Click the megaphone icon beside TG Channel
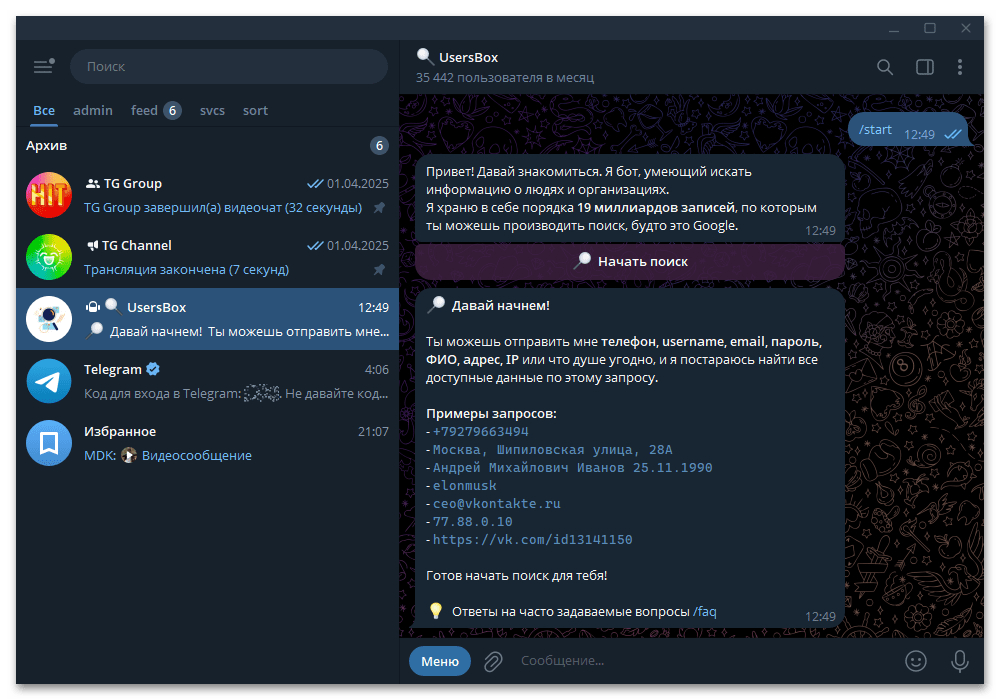The image size is (1000, 700). [92, 245]
